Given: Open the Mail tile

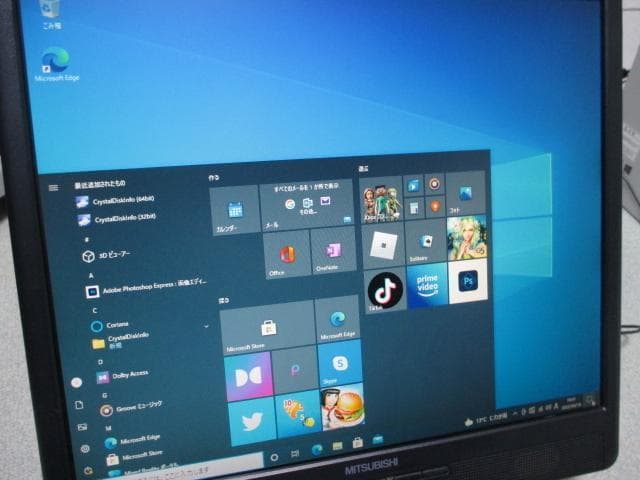Looking at the screenshot, I should click(x=307, y=205).
